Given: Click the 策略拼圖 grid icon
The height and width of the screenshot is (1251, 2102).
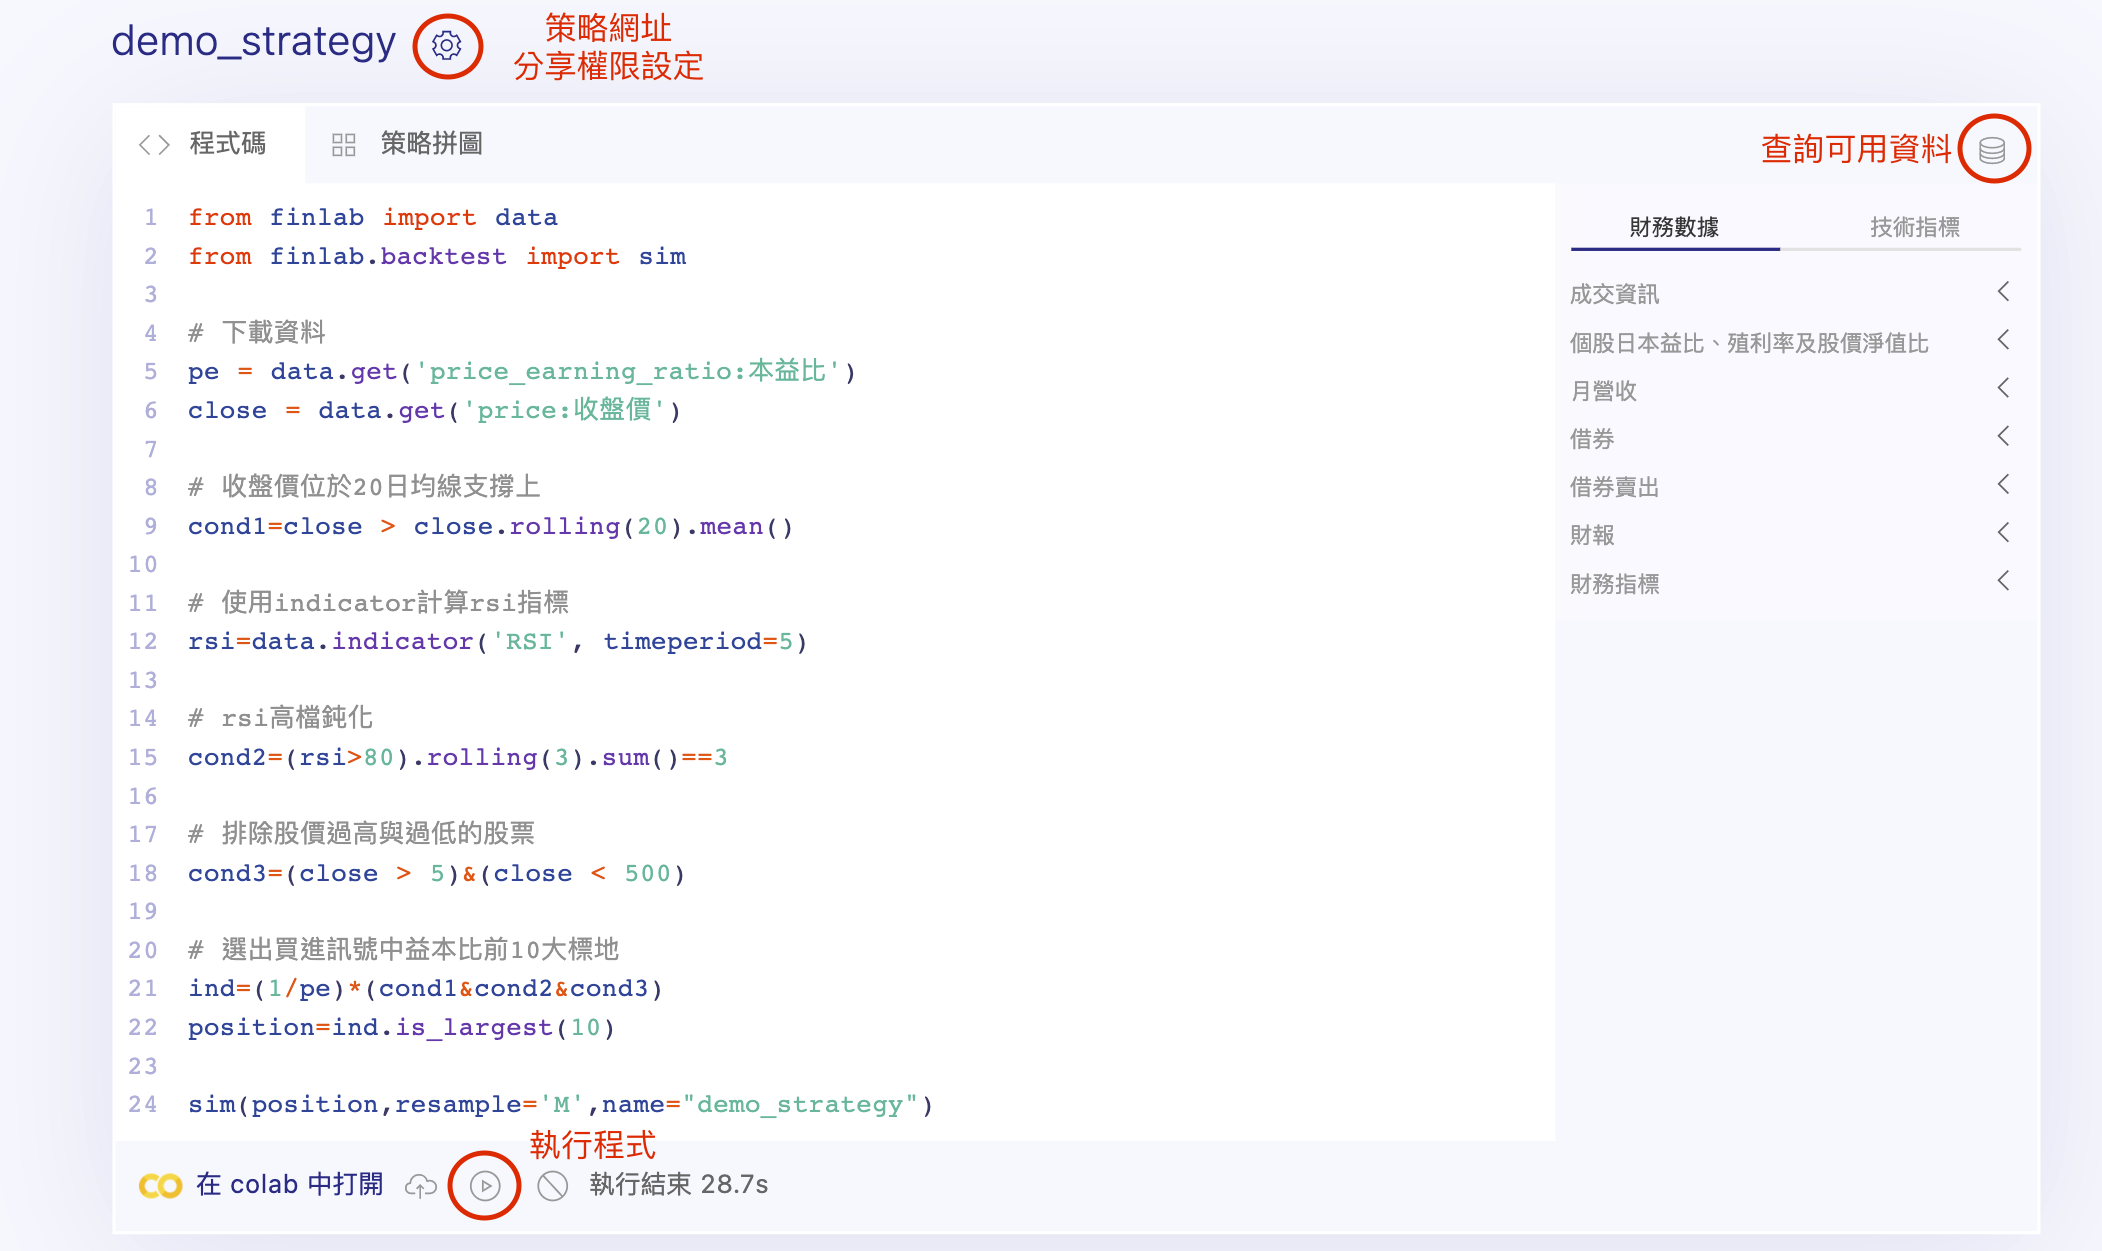Looking at the screenshot, I should (344, 145).
